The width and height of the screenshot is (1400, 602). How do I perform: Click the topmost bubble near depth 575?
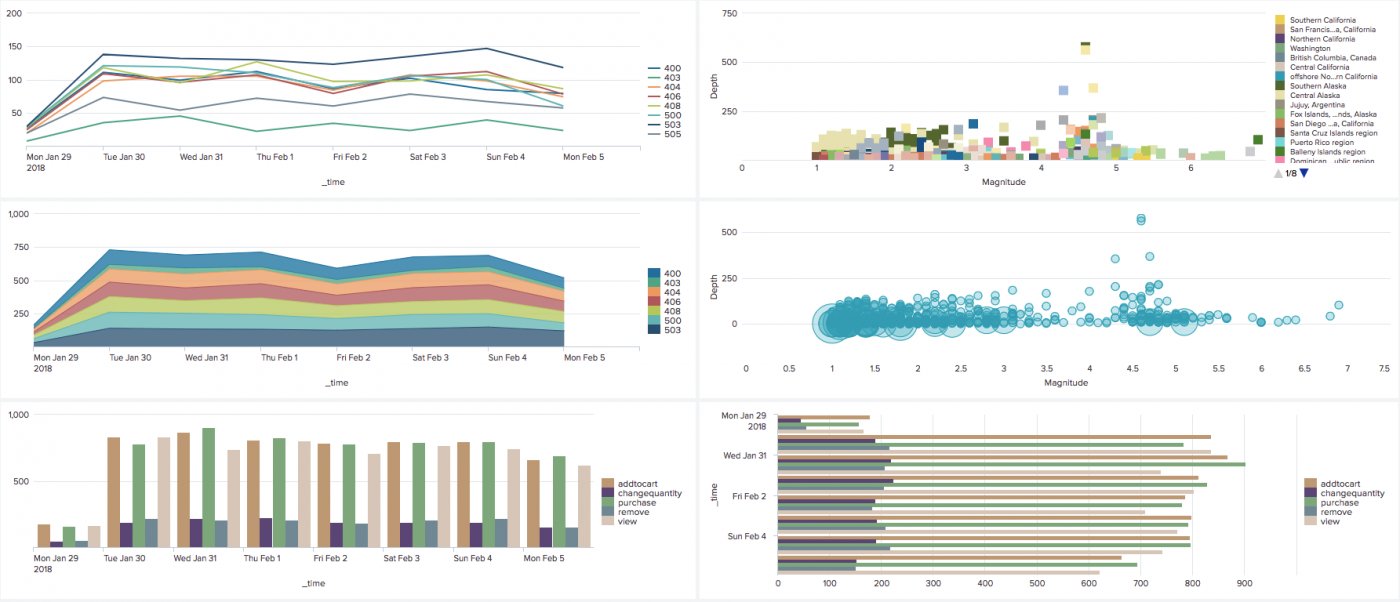coord(1141,219)
